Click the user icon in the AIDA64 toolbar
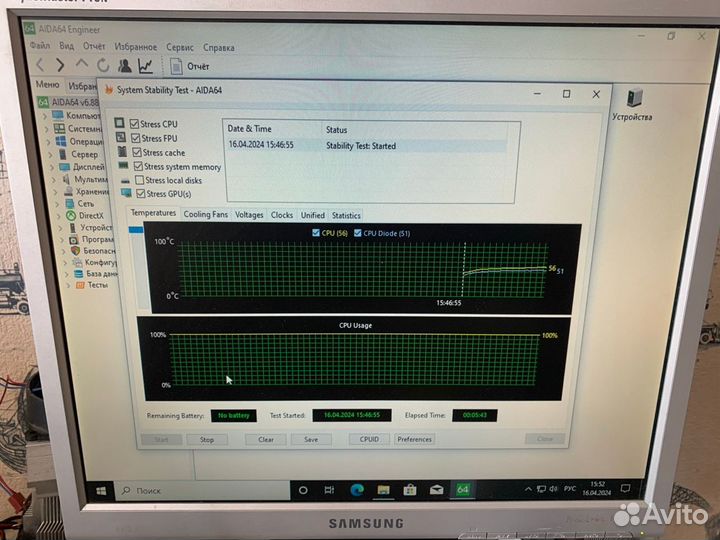Image resolution: width=720 pixels, height=540 pixels. [125, 66]
